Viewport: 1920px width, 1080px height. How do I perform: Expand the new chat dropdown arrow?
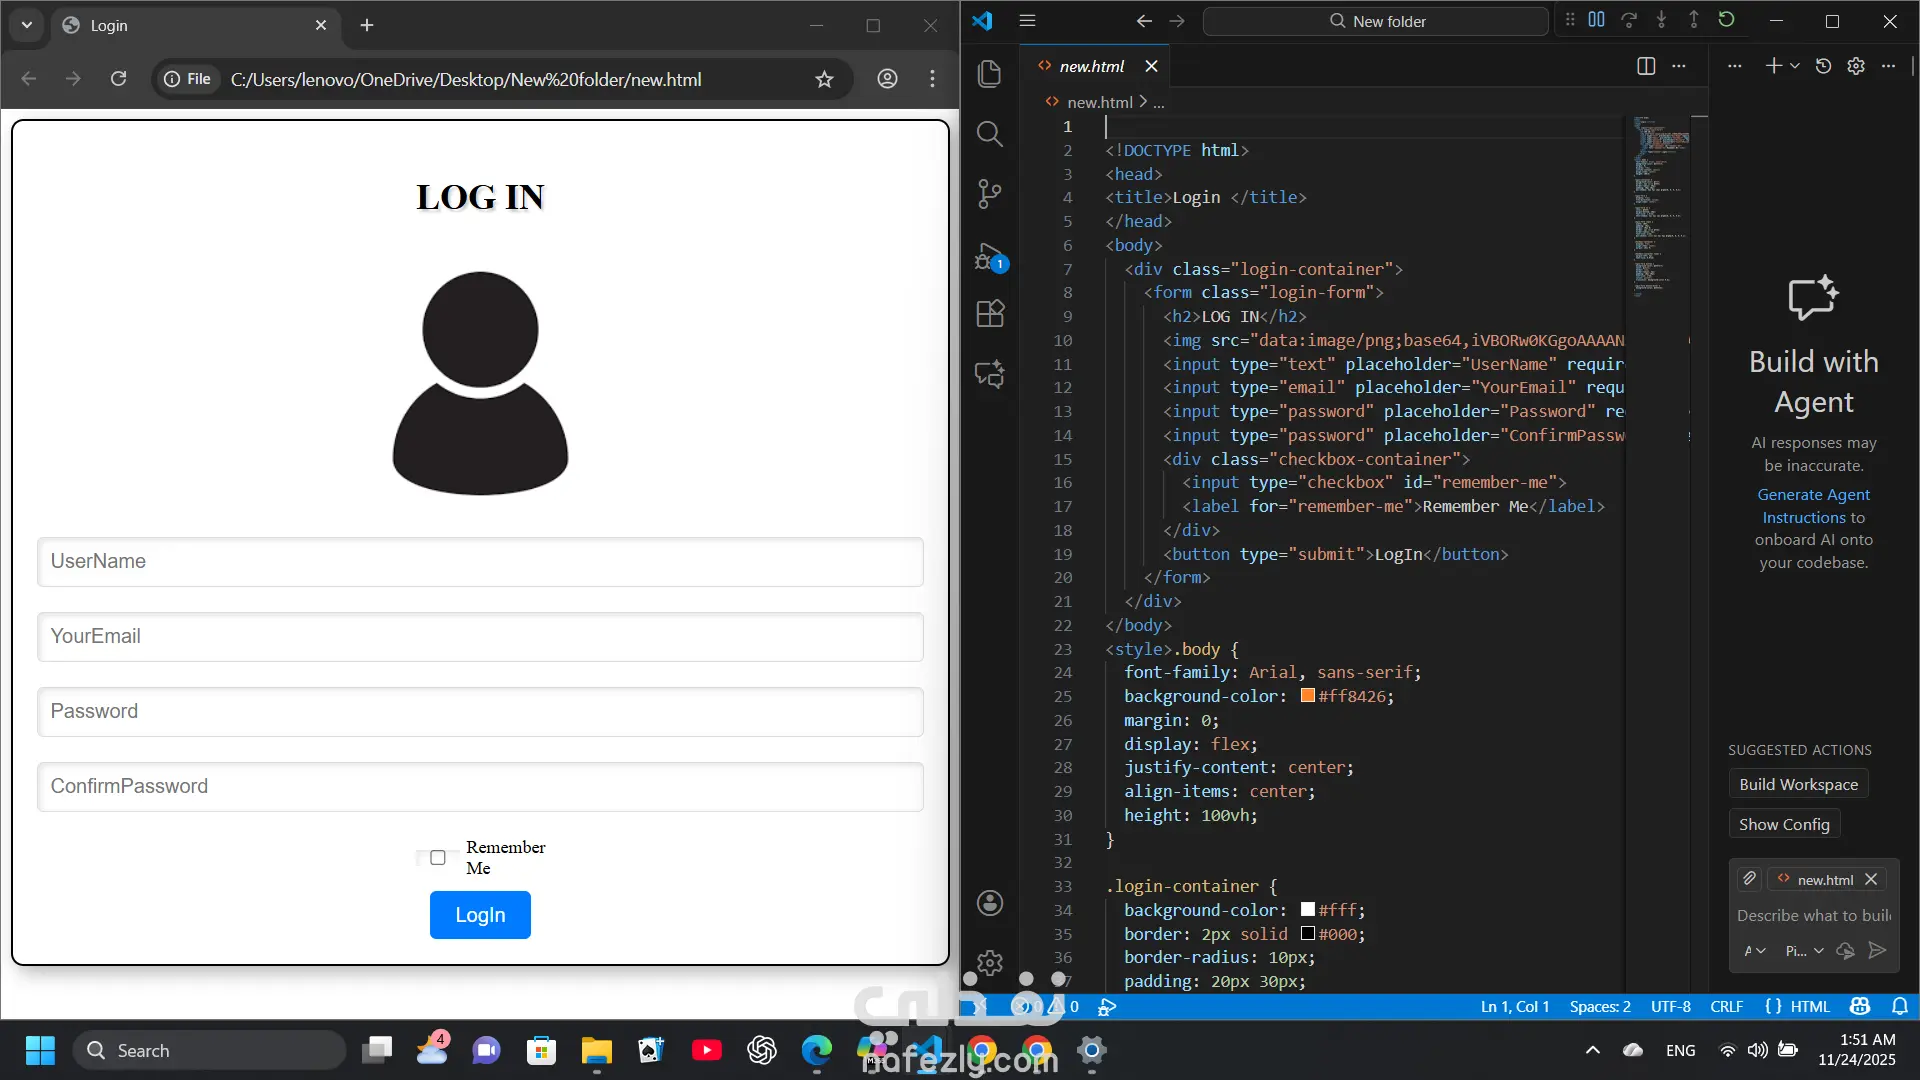click(x=1795, y=66)
